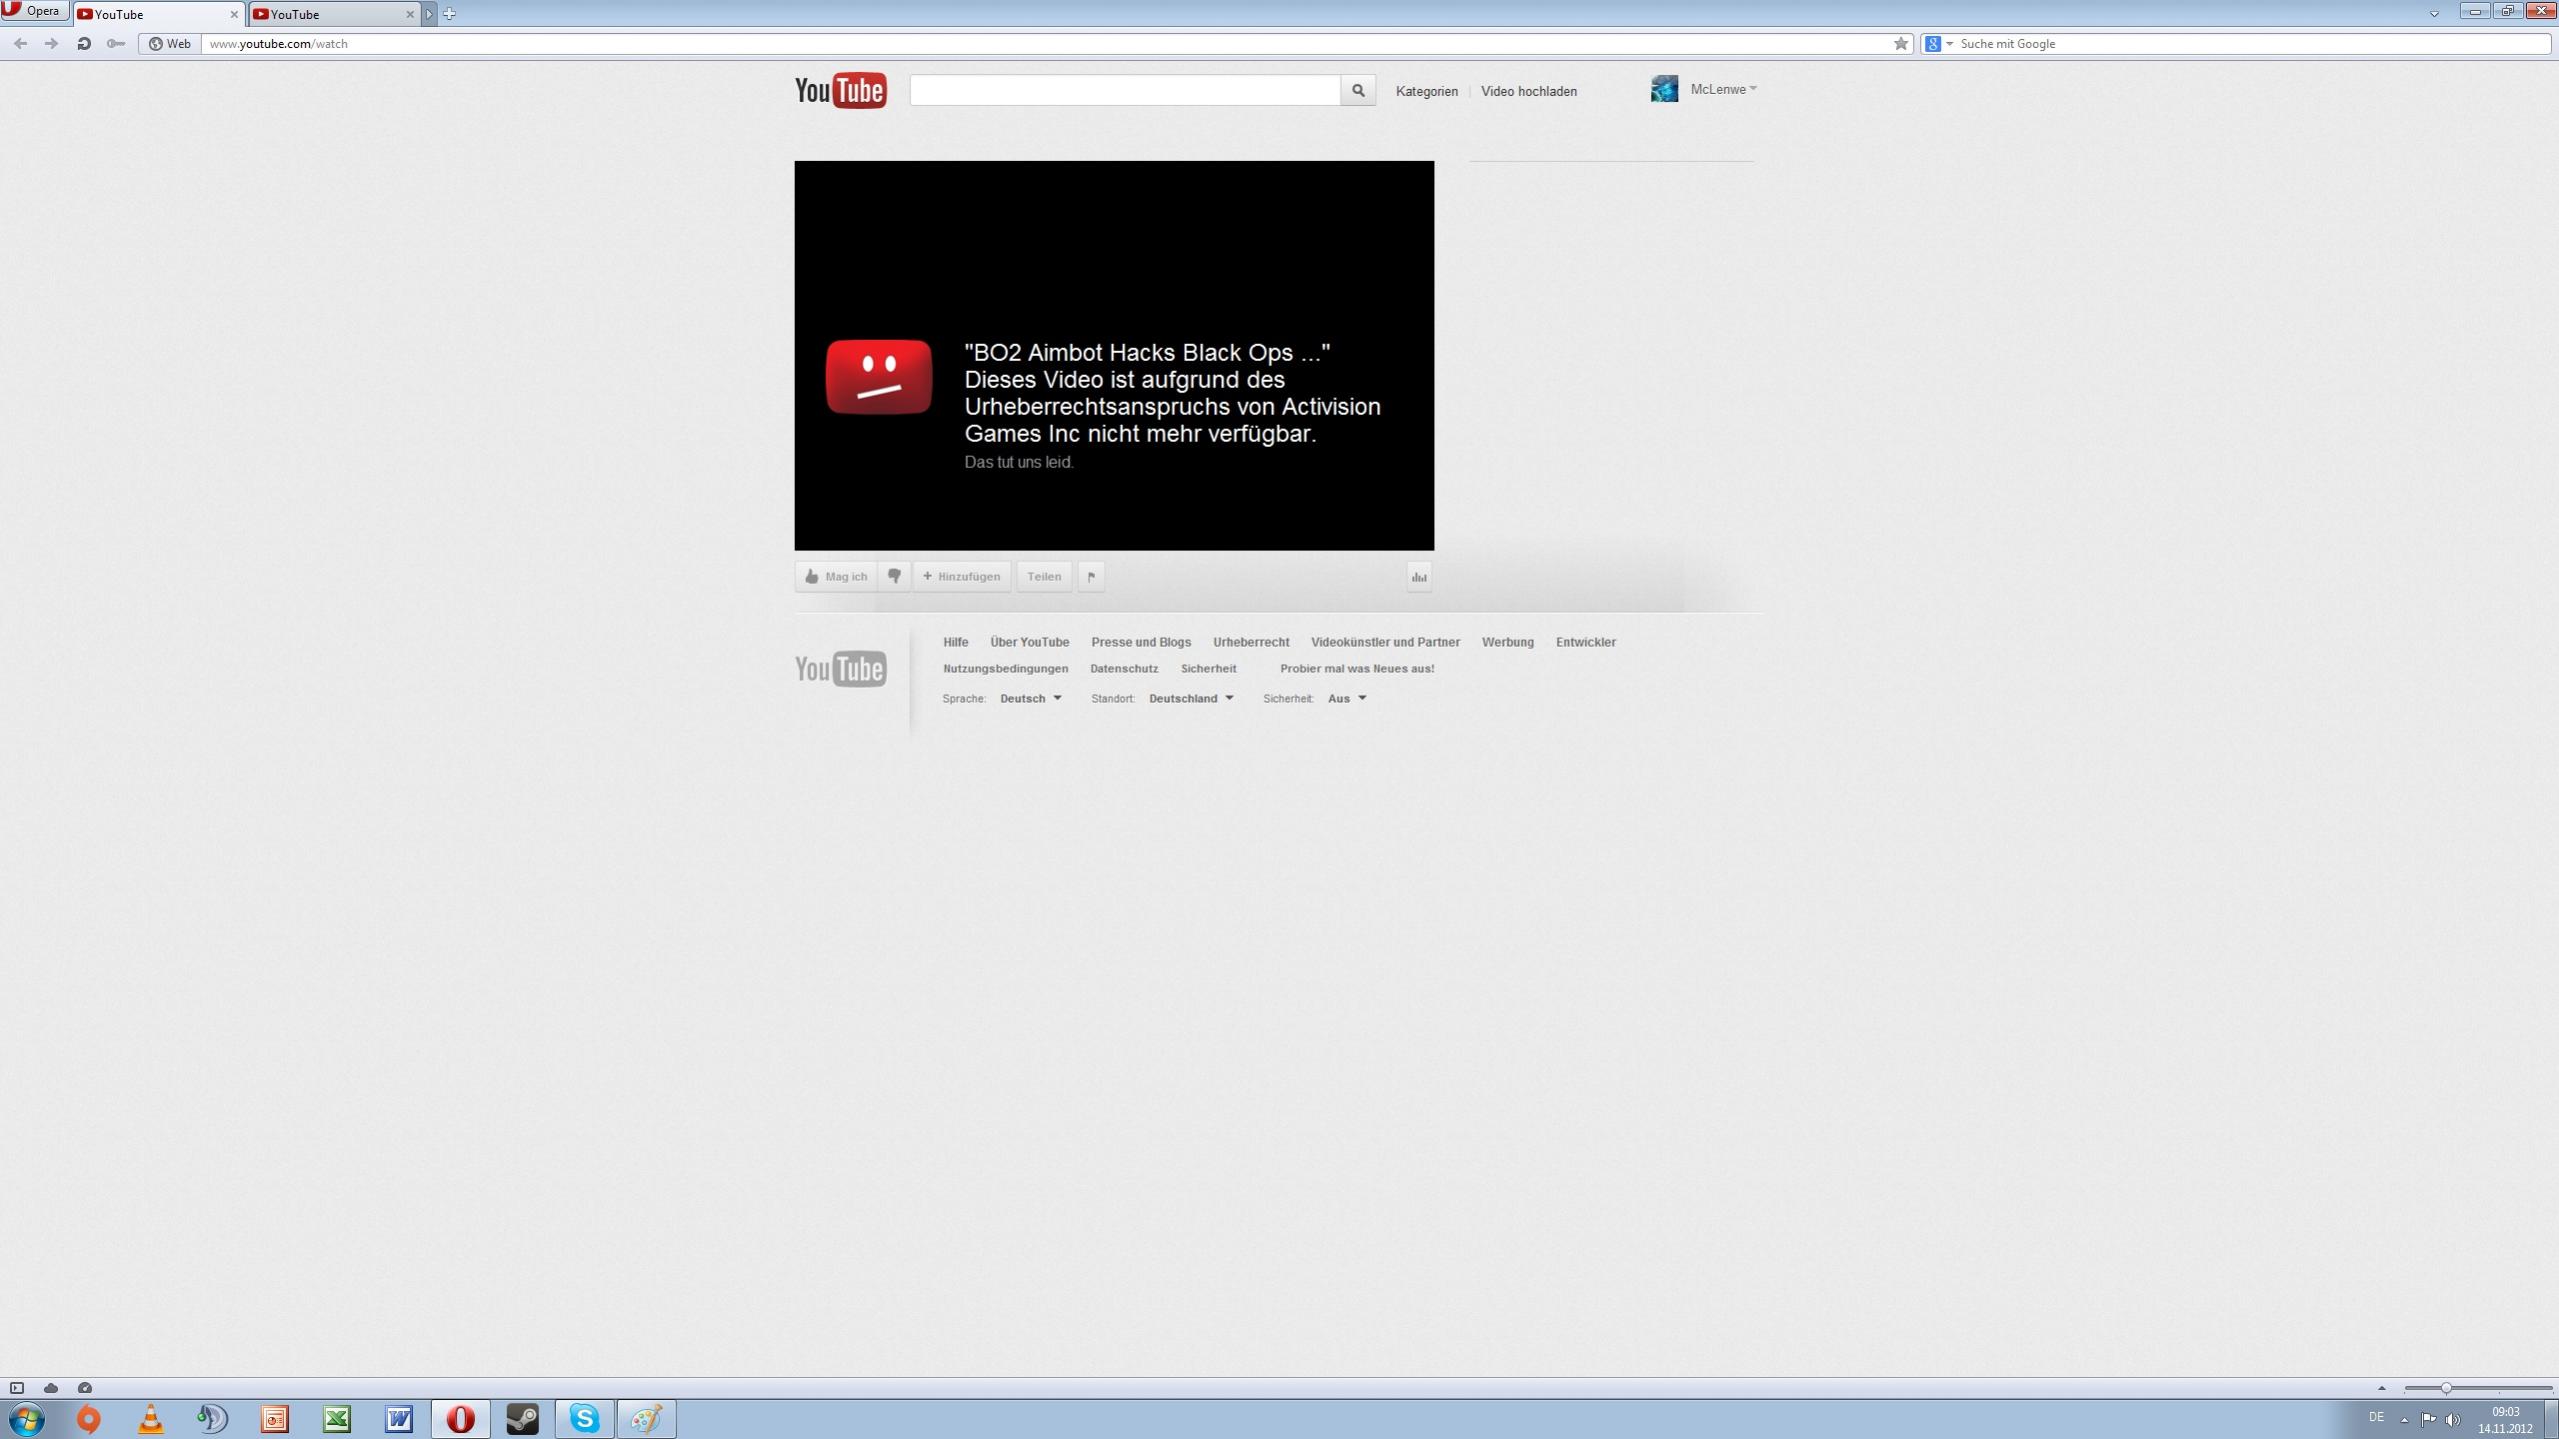Switch to the second YouTube tab
2559x1439 pixels.
330,14
